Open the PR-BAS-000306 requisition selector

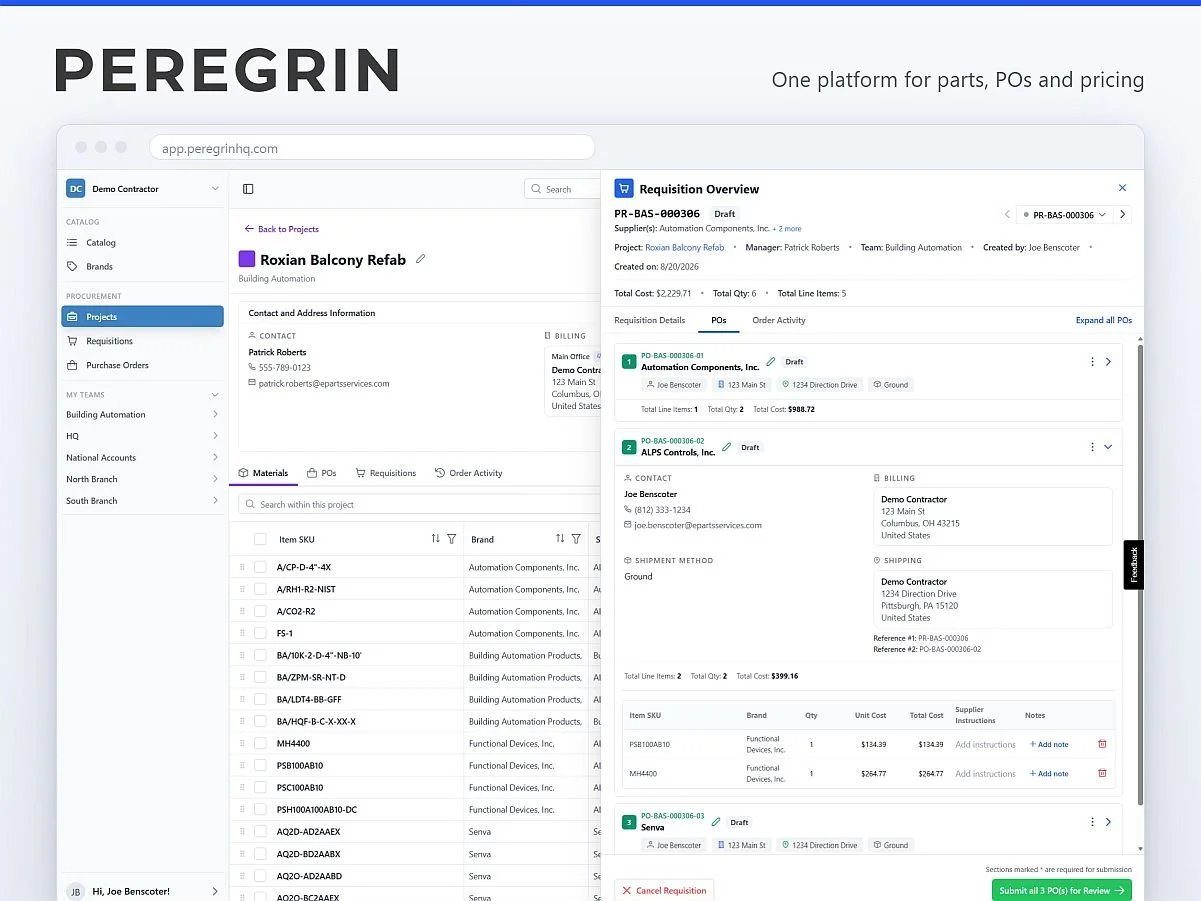click(1063, 214)
